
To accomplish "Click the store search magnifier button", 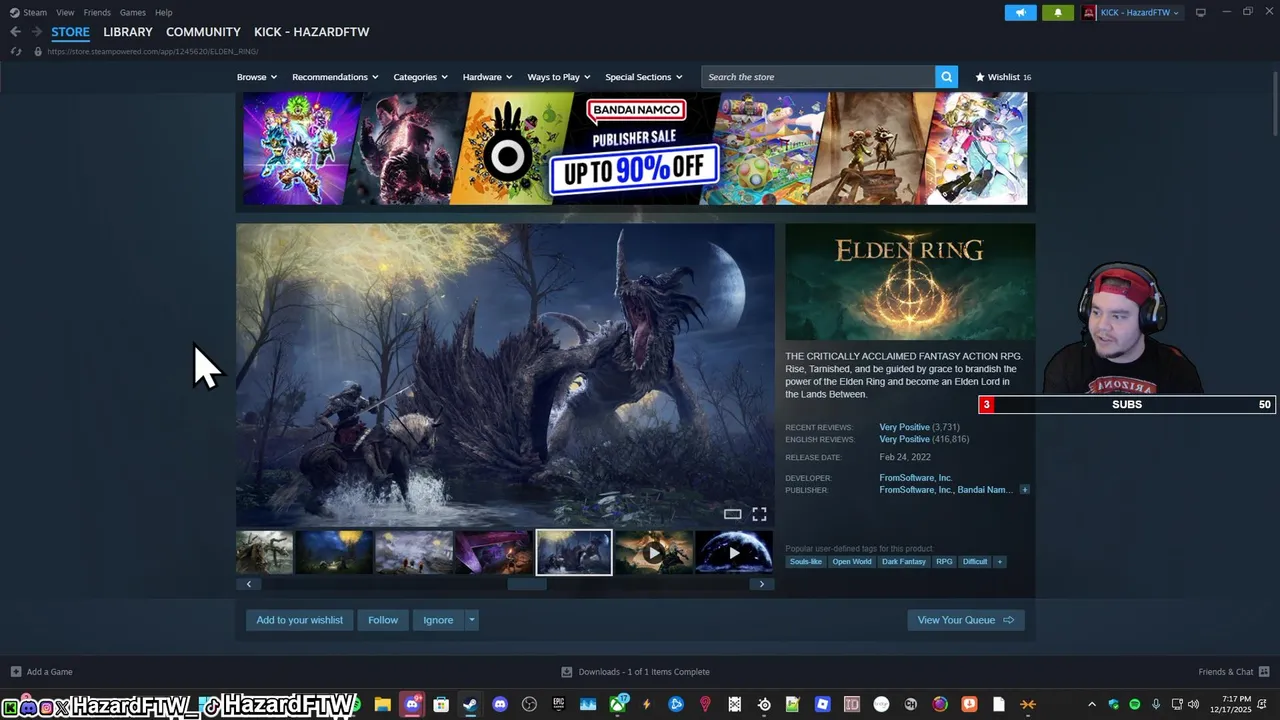I will coord(946,77).
